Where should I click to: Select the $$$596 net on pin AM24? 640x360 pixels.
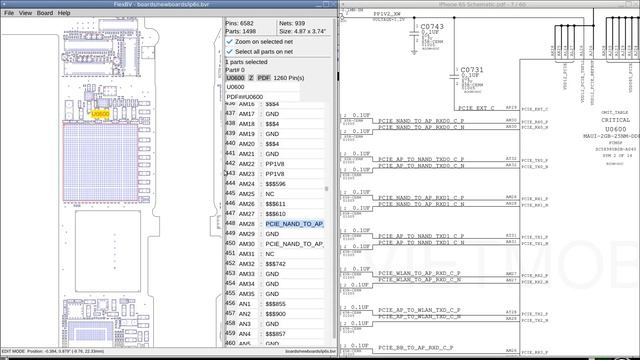pos(276,184)
